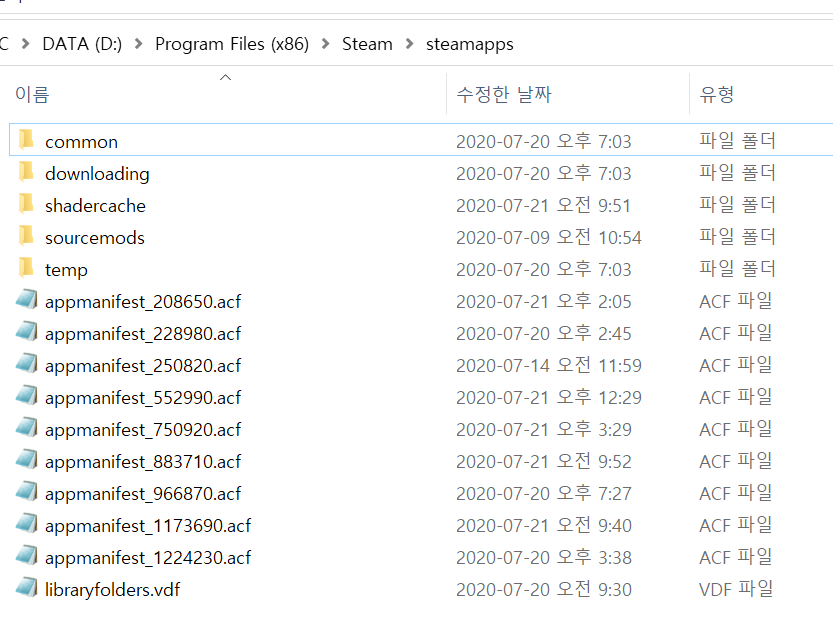Image resolution: width=833 pixels, height=639 pixels.
Task: Click date 2020-07-21 오전 9:40
Action: pos(544,525)
